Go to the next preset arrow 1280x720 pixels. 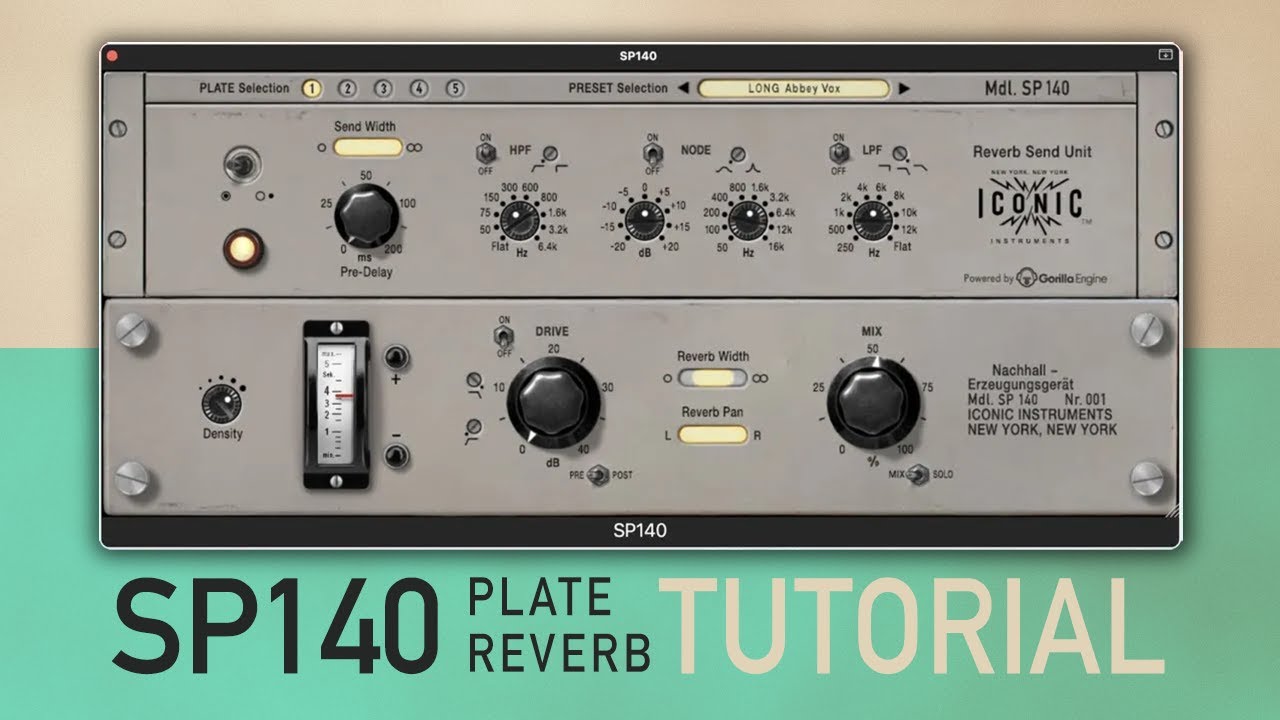pos(904,88)
